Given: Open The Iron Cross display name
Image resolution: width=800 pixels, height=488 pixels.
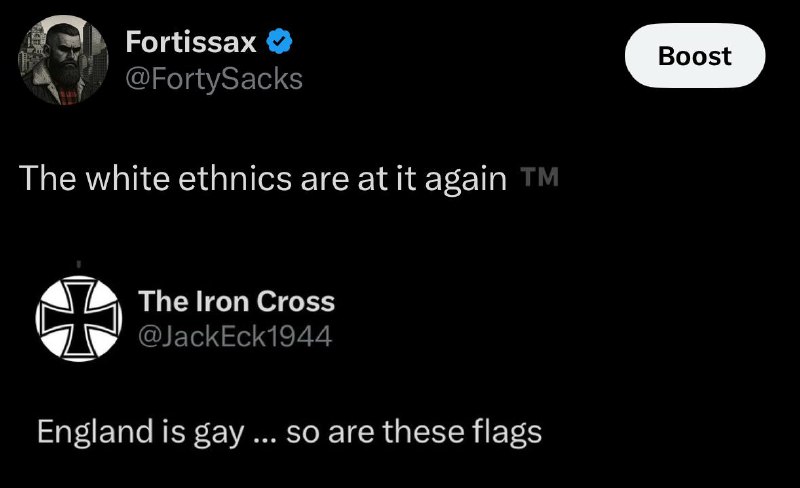Looking at the screenshot, I should pyautogui.click(x=236, y=301).
